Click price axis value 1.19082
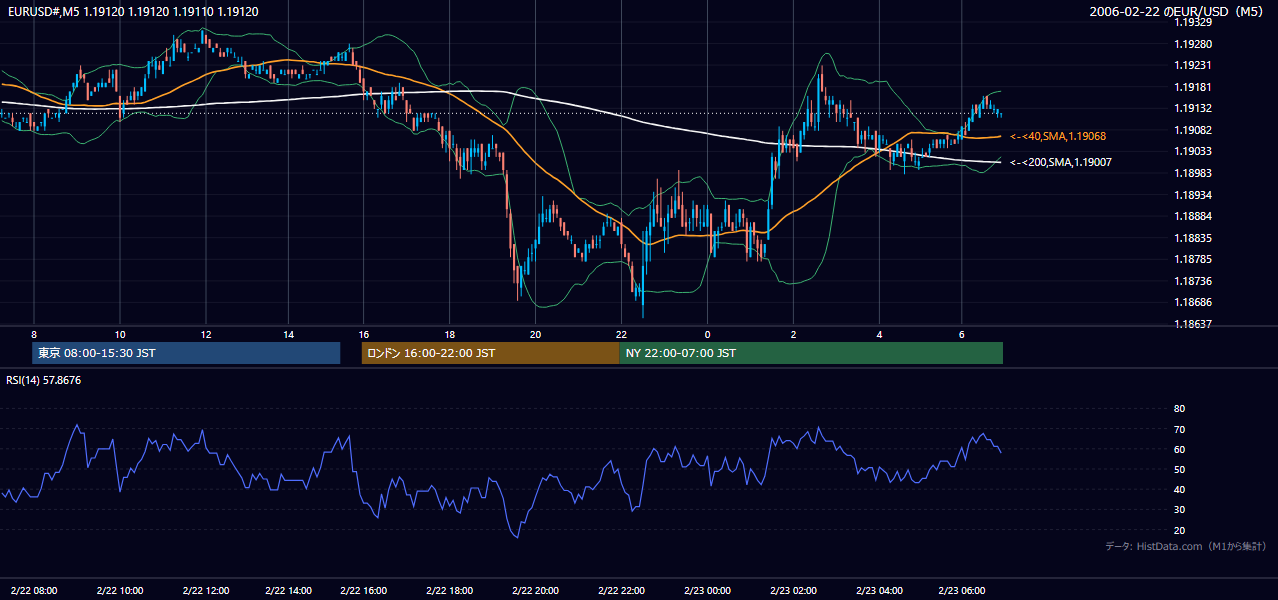Viewport: 1278px width, 600px height. (1192, 130)
